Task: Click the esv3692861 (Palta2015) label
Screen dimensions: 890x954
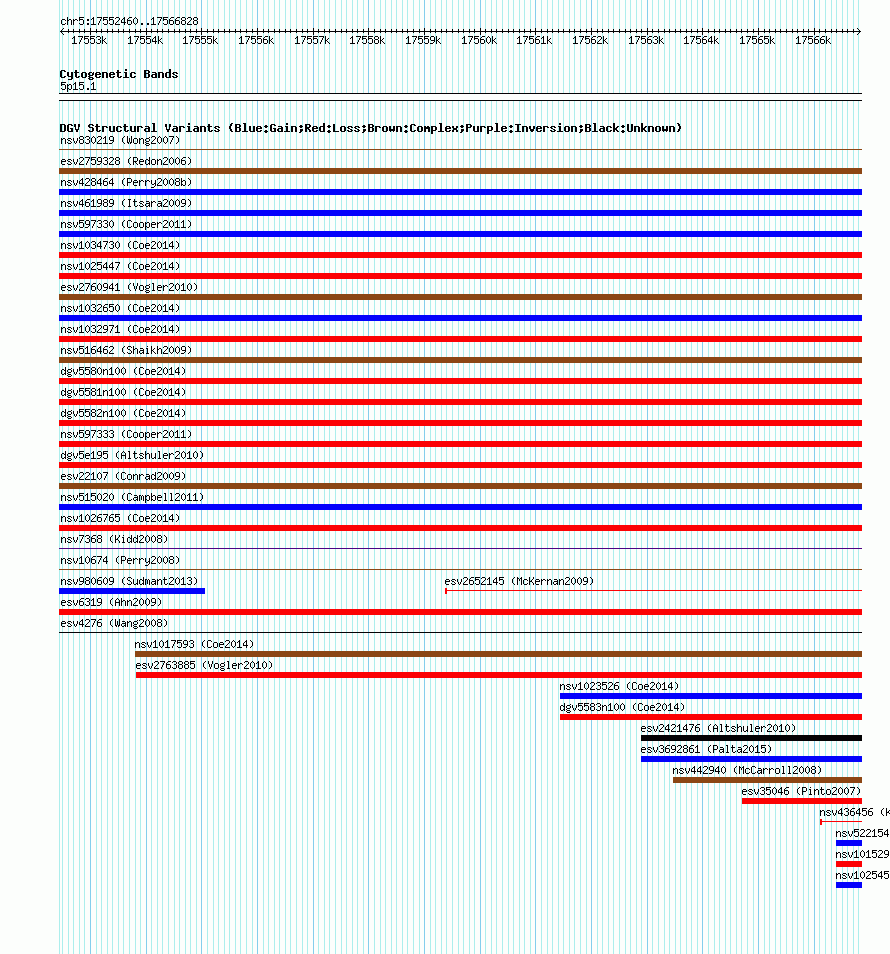Action: click(x=706, y=749)
